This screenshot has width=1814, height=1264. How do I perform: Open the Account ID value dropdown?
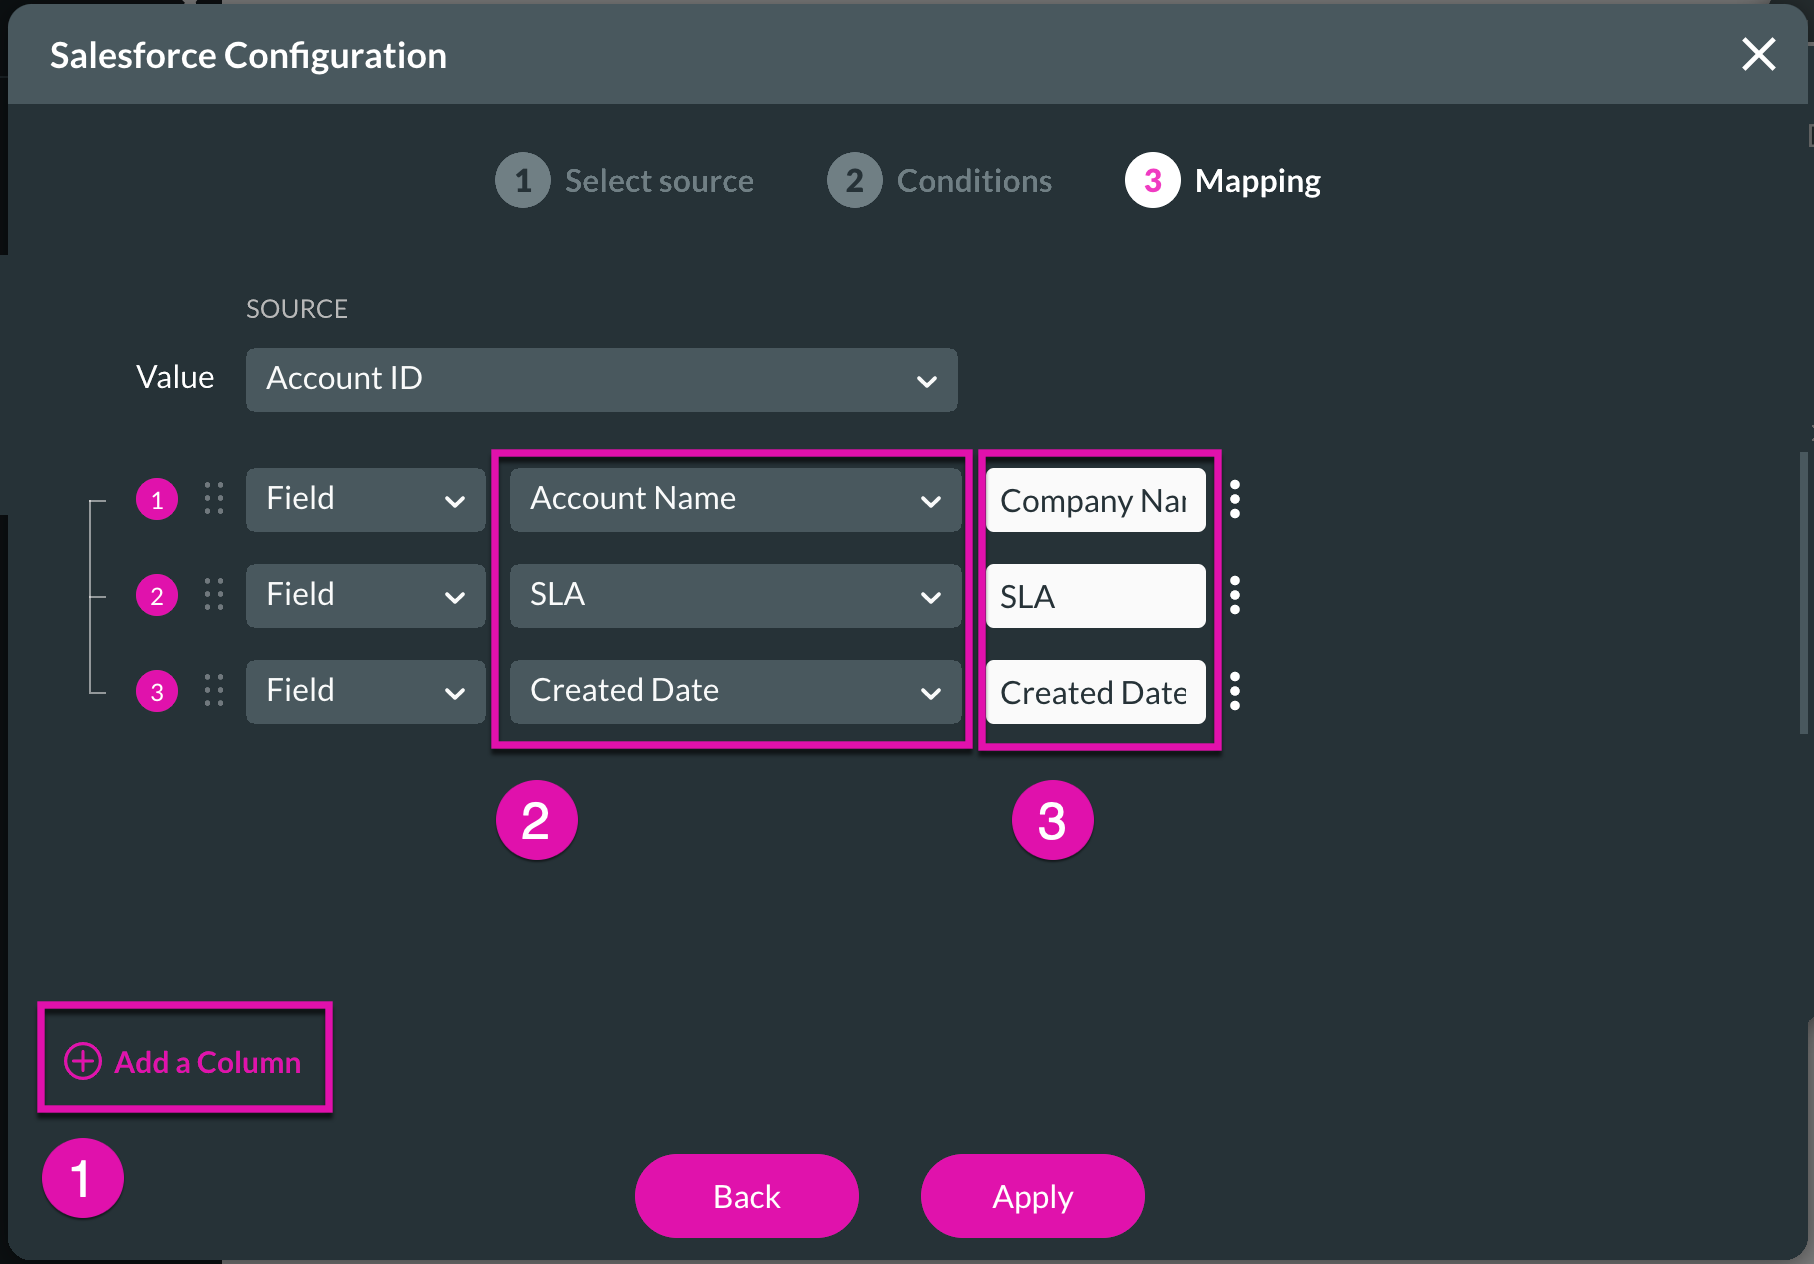point(602,380)
